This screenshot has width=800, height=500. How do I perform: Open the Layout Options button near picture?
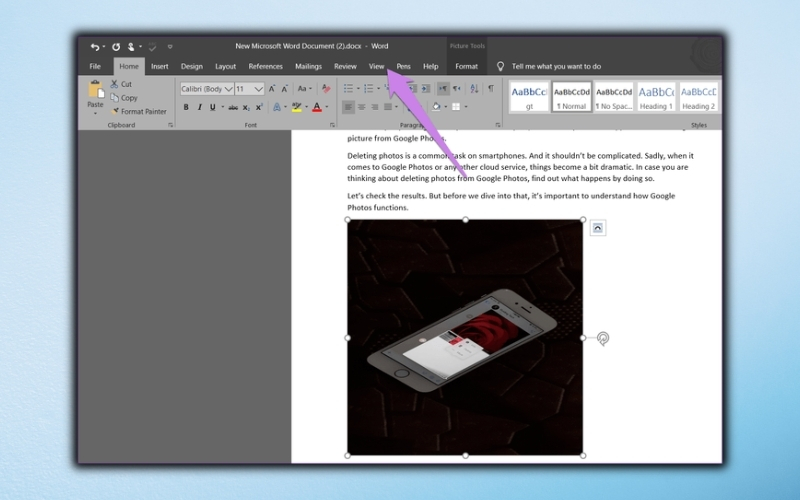pyautogui.click(x=598, y=228)
